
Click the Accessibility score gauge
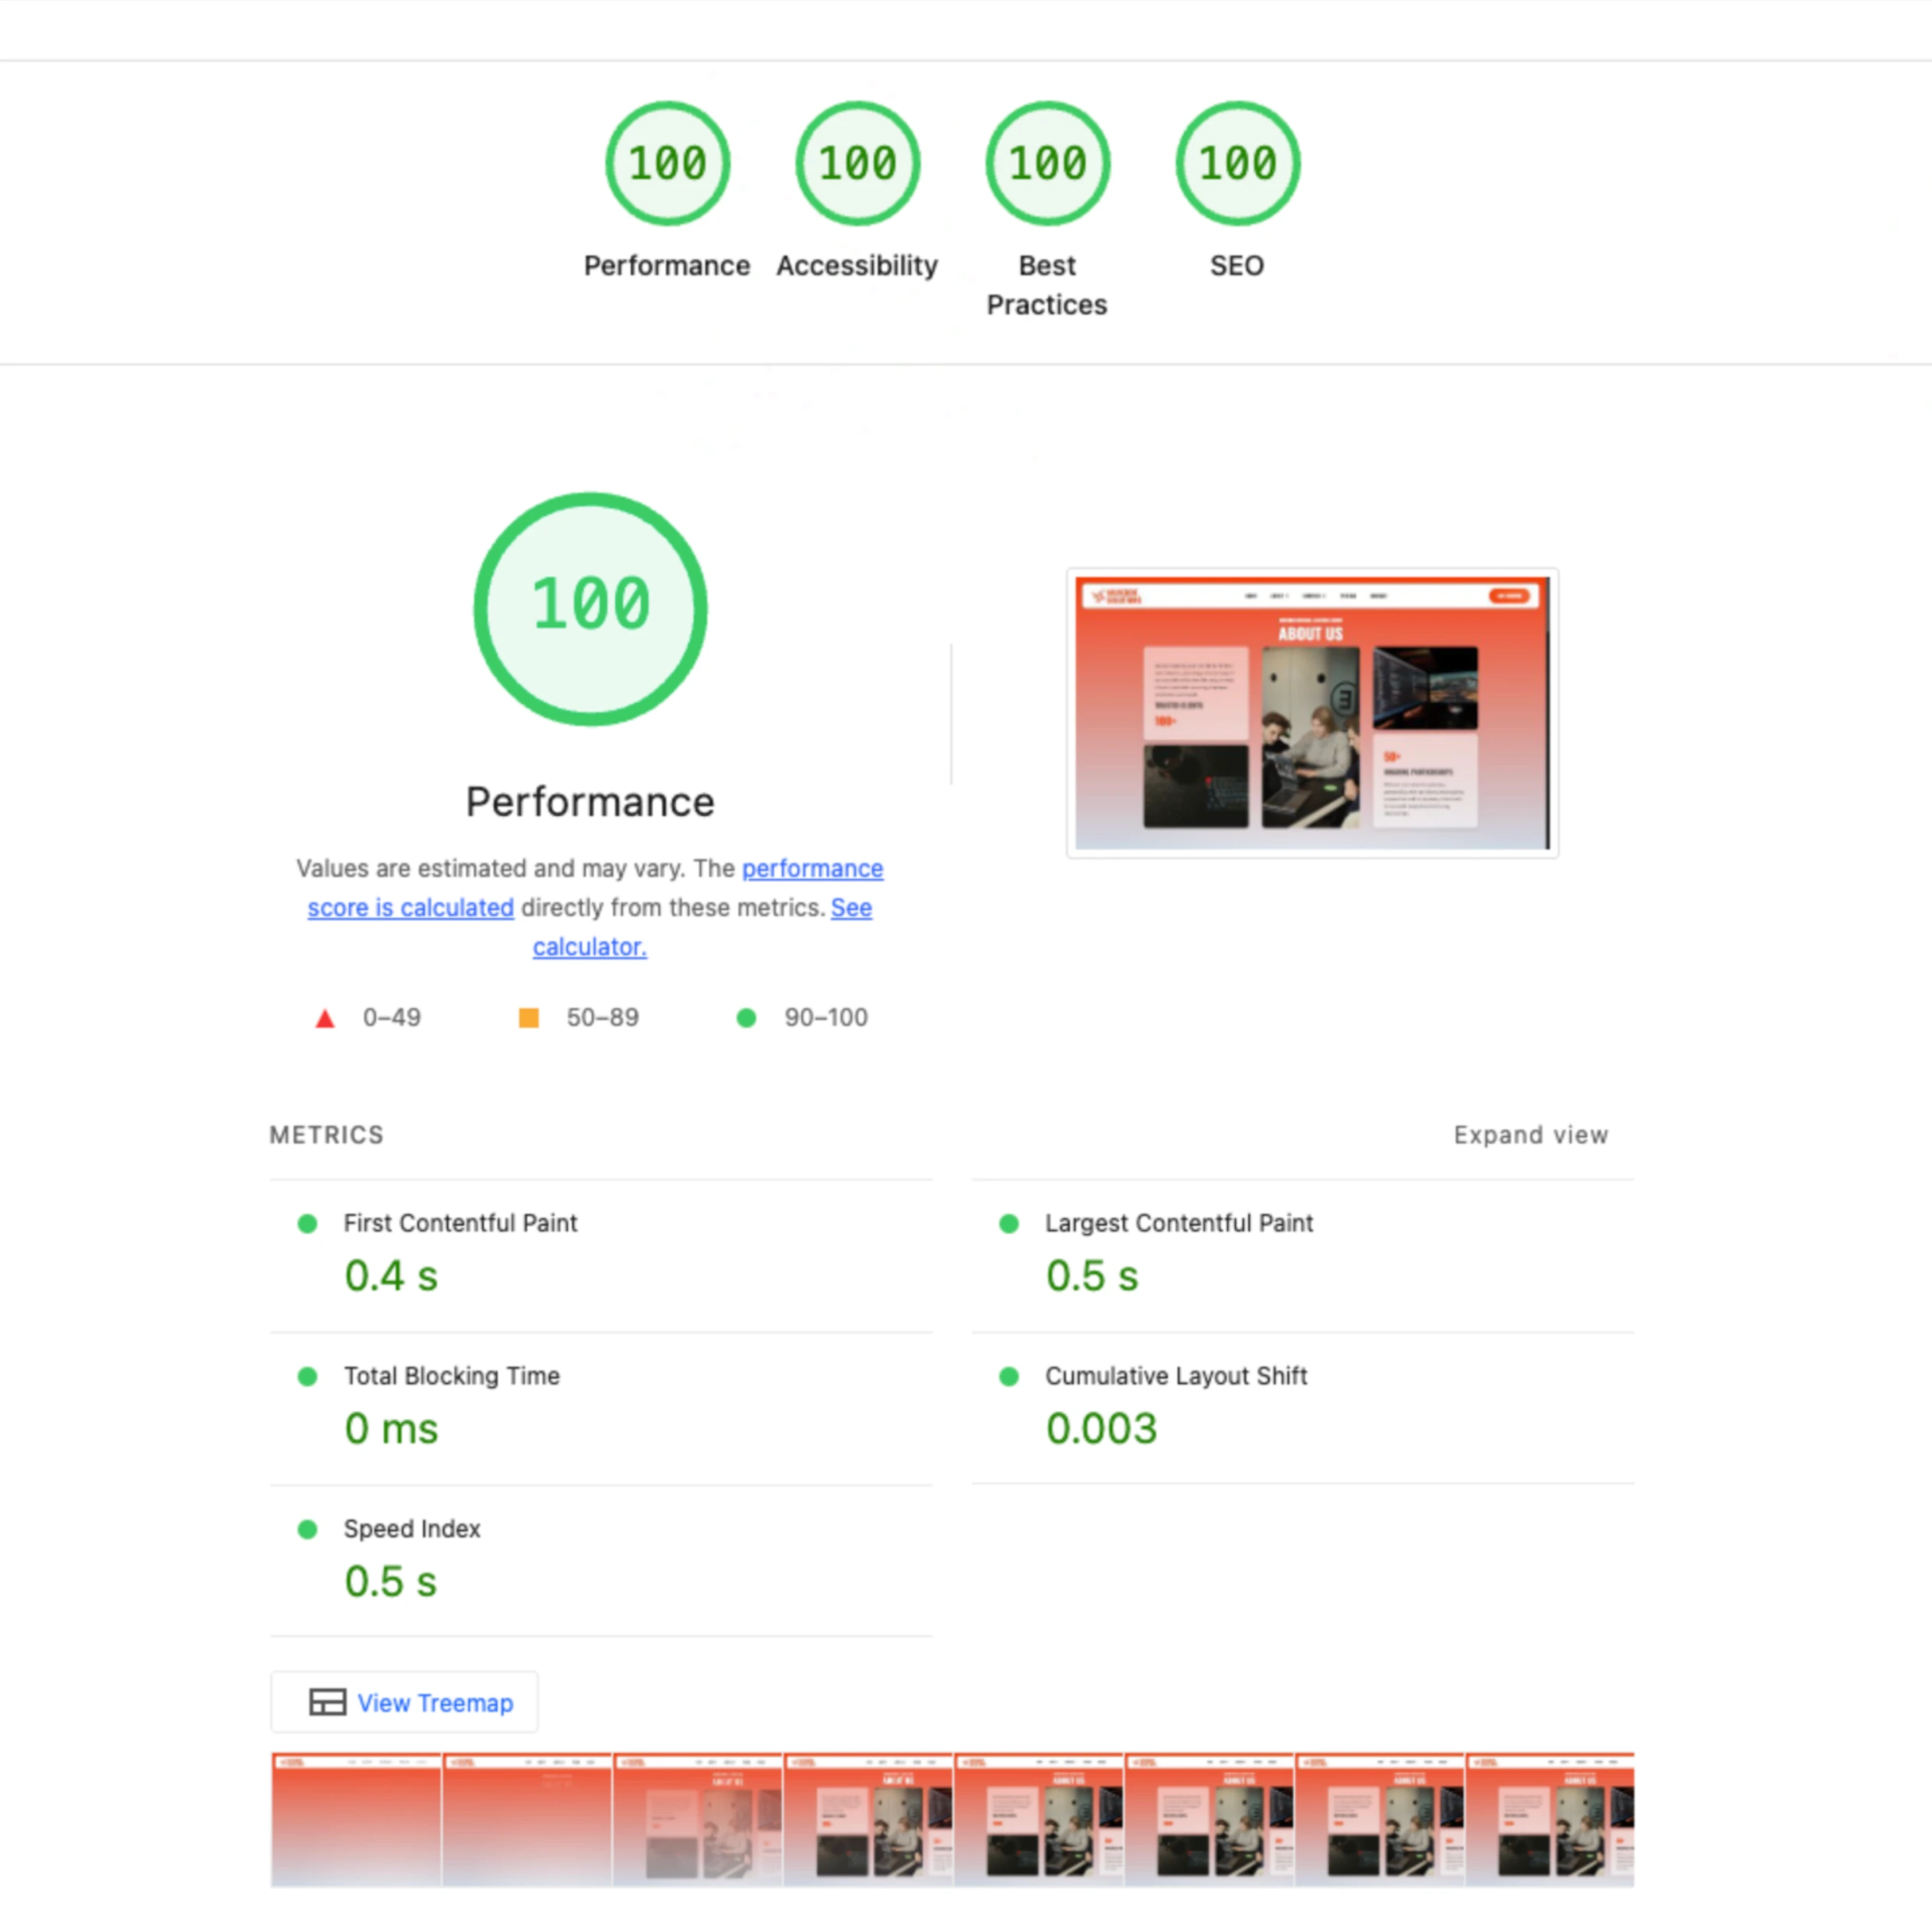[x=857, y=164]
